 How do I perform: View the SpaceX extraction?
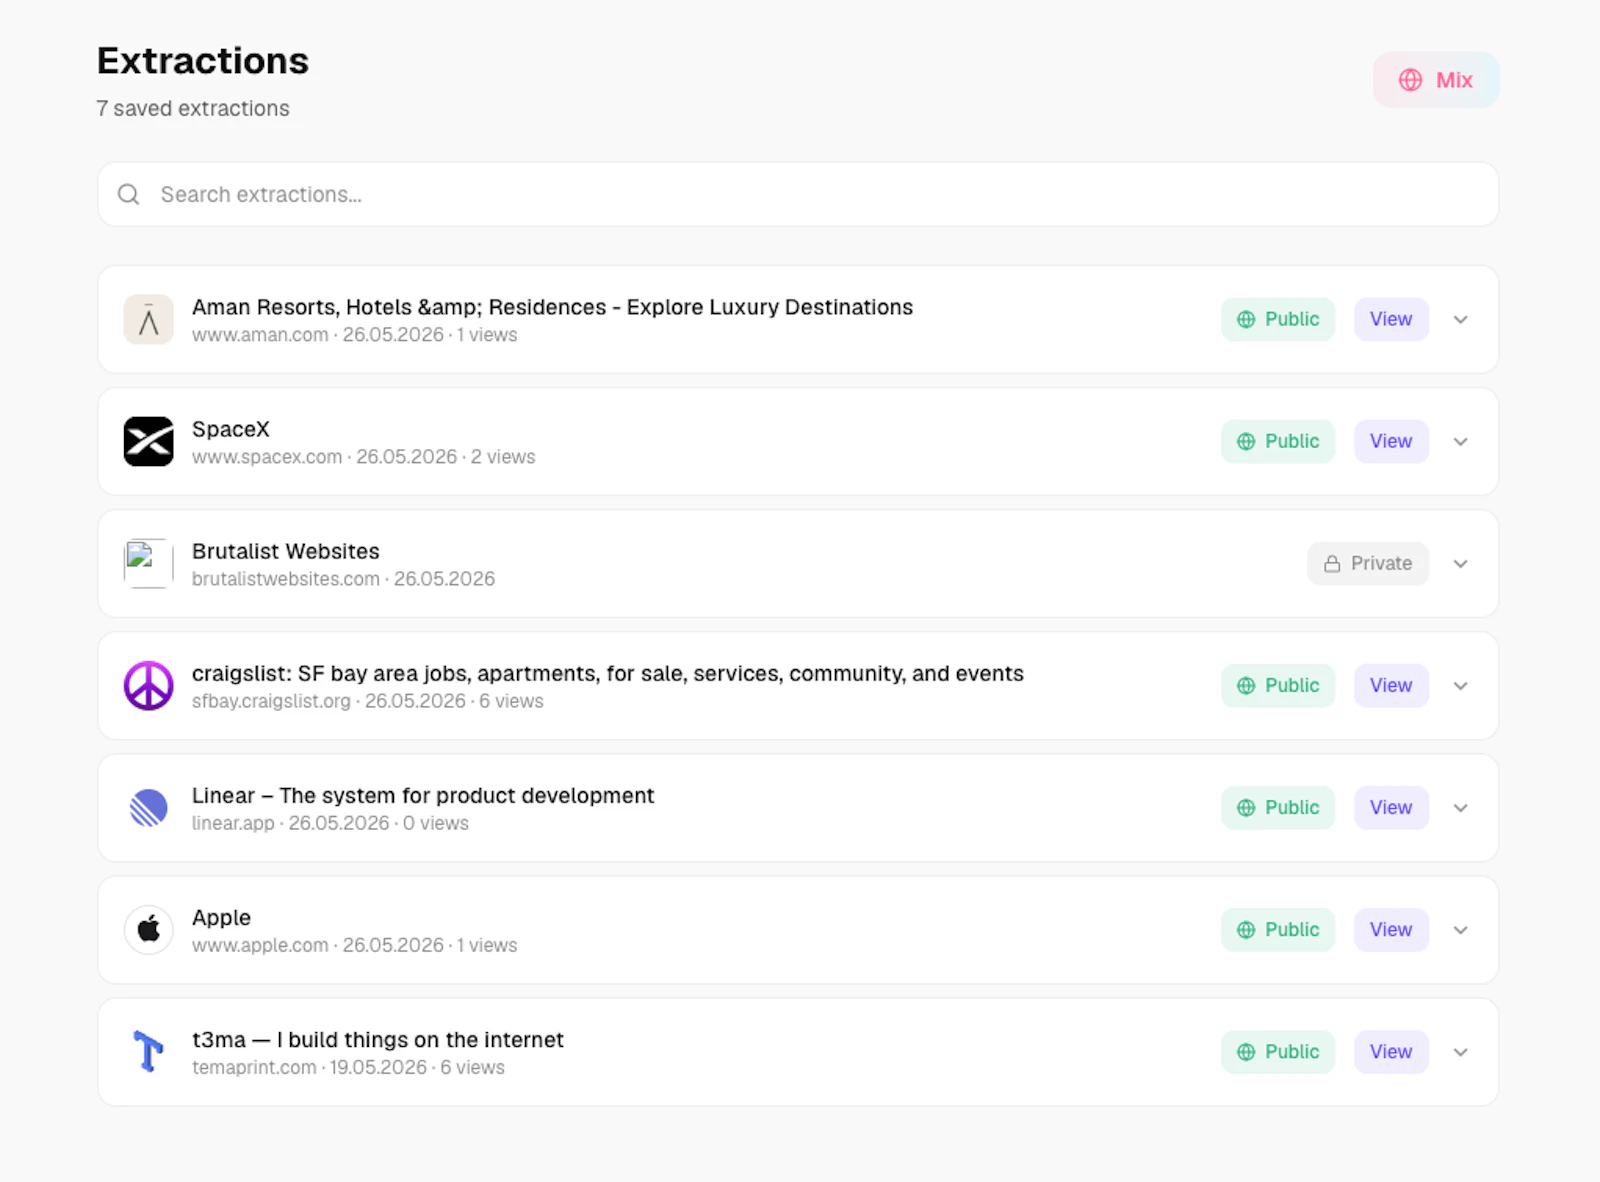[1391, 441]
